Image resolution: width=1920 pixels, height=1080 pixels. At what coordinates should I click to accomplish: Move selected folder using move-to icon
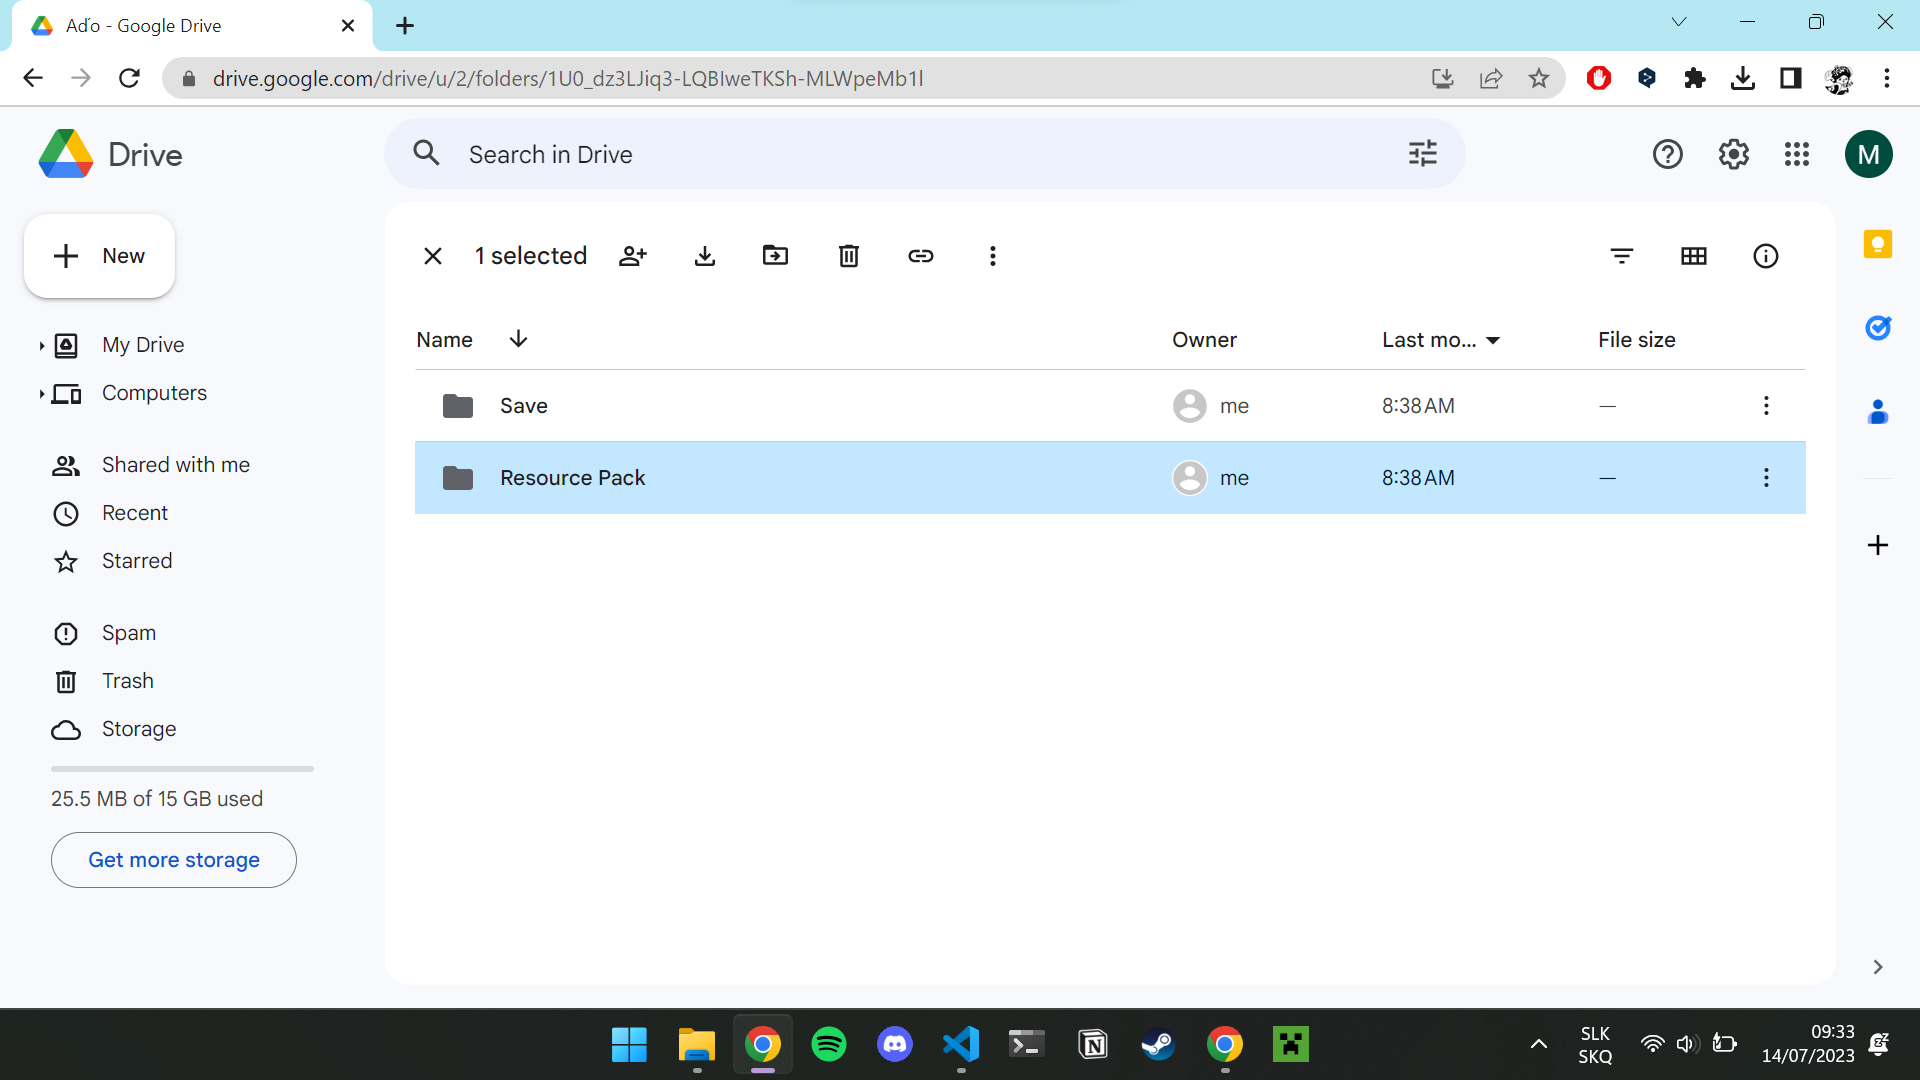pos(776,256)
